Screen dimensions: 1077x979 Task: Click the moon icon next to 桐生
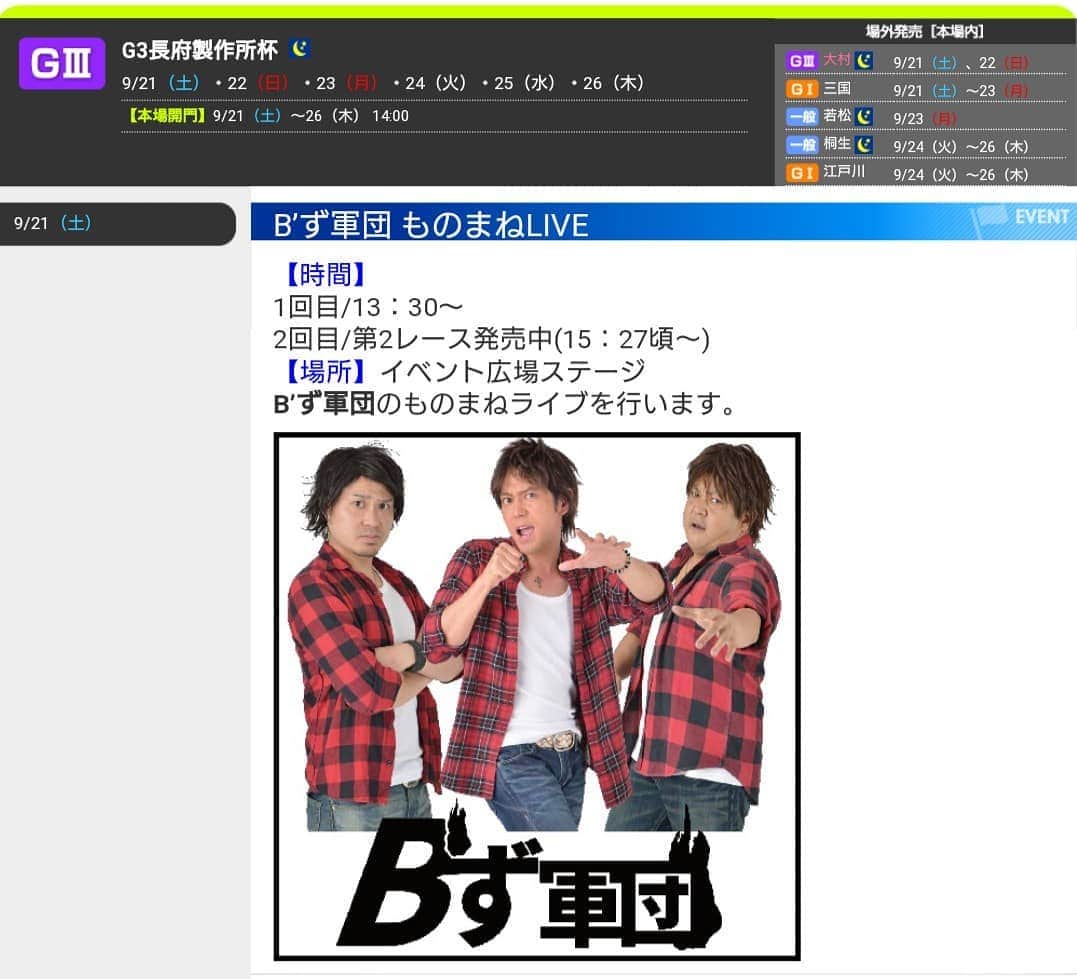864,144
